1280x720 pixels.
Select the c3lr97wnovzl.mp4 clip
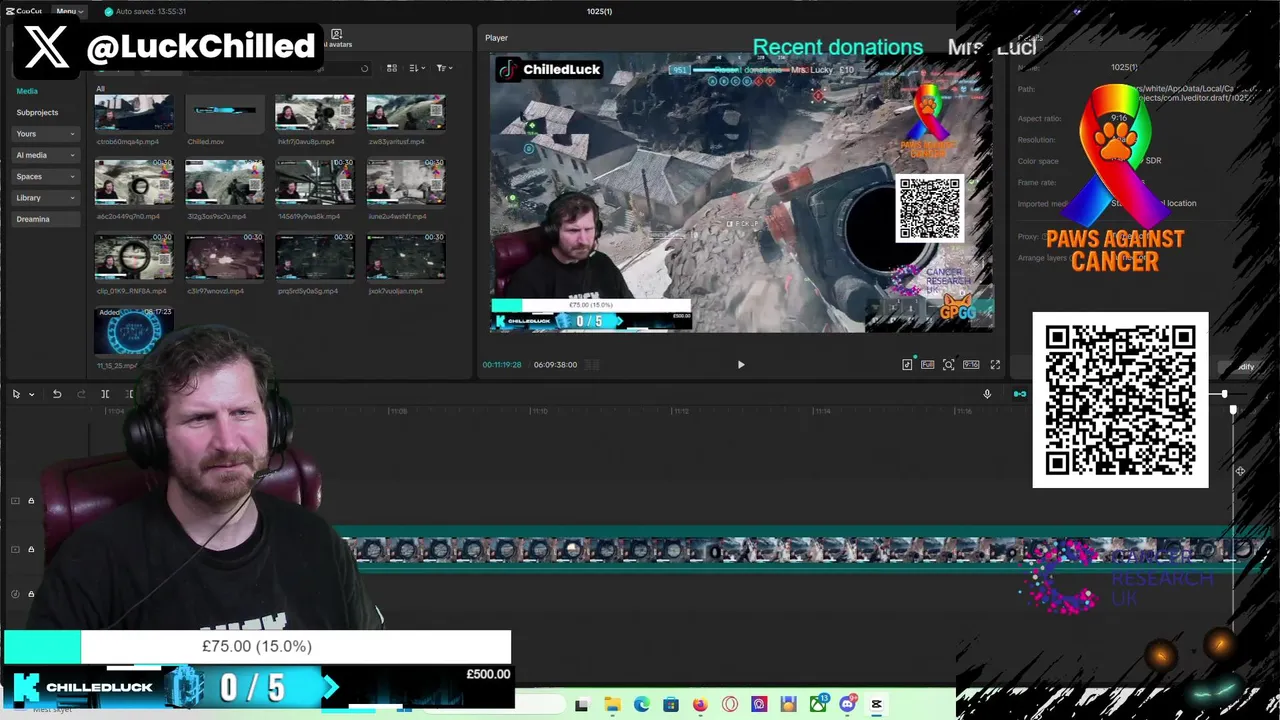(x=224, y=257)
